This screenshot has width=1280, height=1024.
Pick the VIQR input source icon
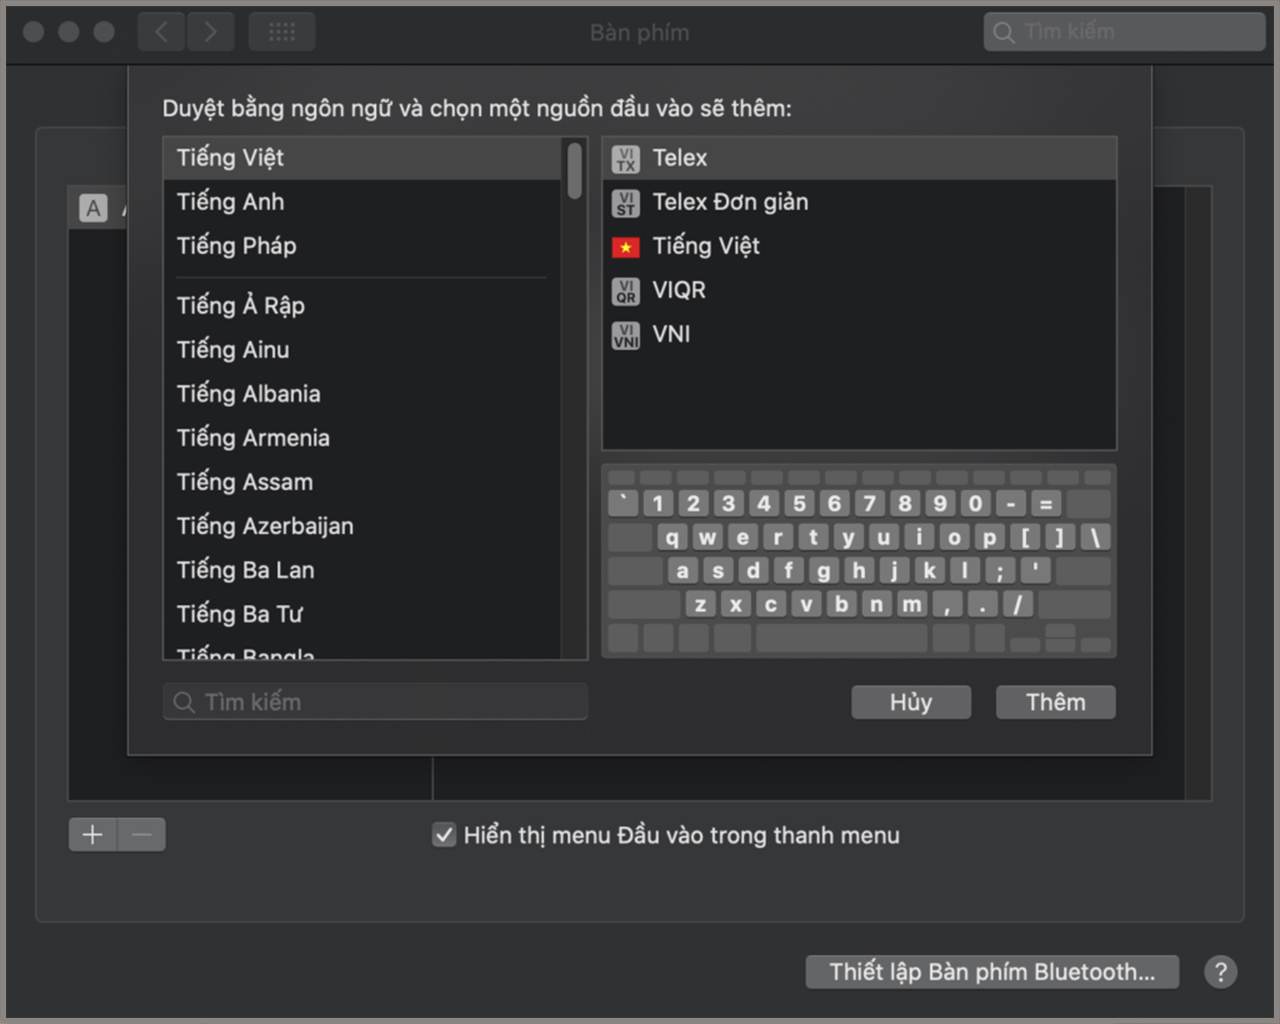[x=626, y=291]
